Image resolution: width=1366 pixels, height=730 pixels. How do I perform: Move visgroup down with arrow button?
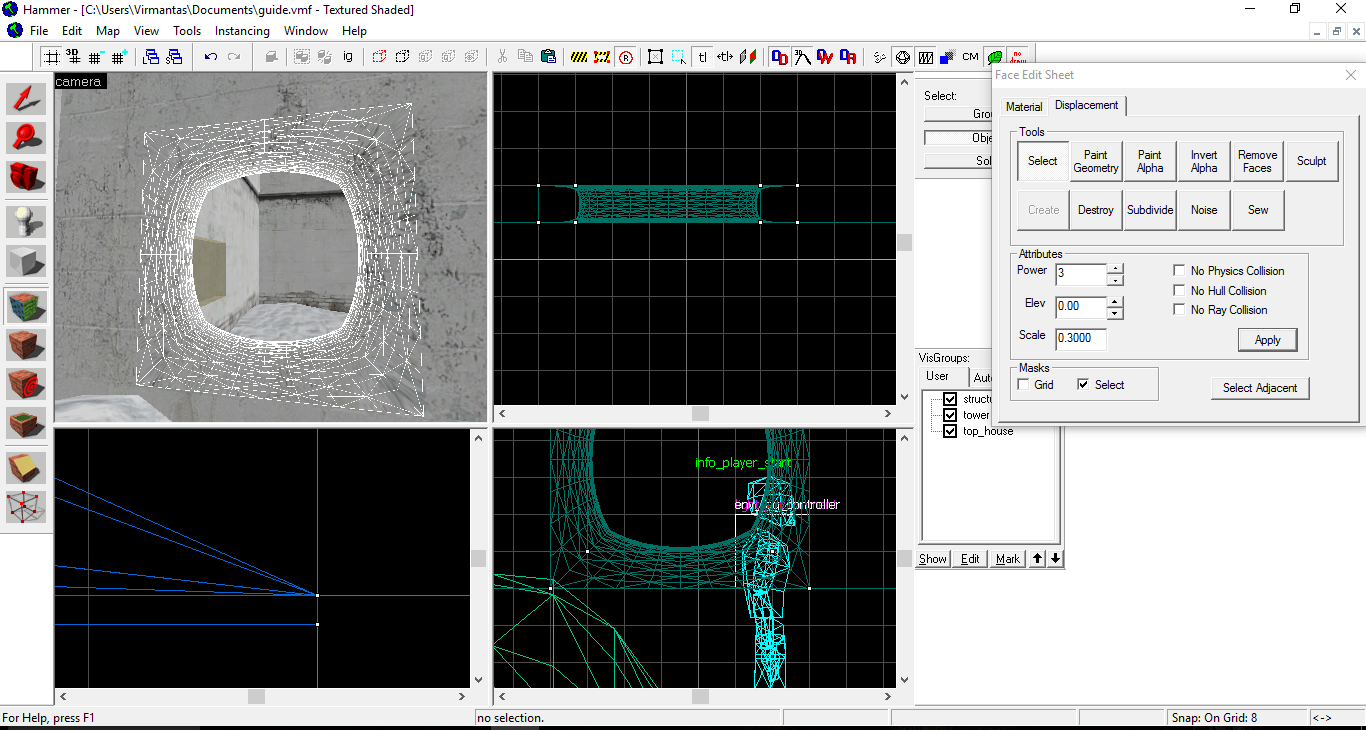[1055, 559]
